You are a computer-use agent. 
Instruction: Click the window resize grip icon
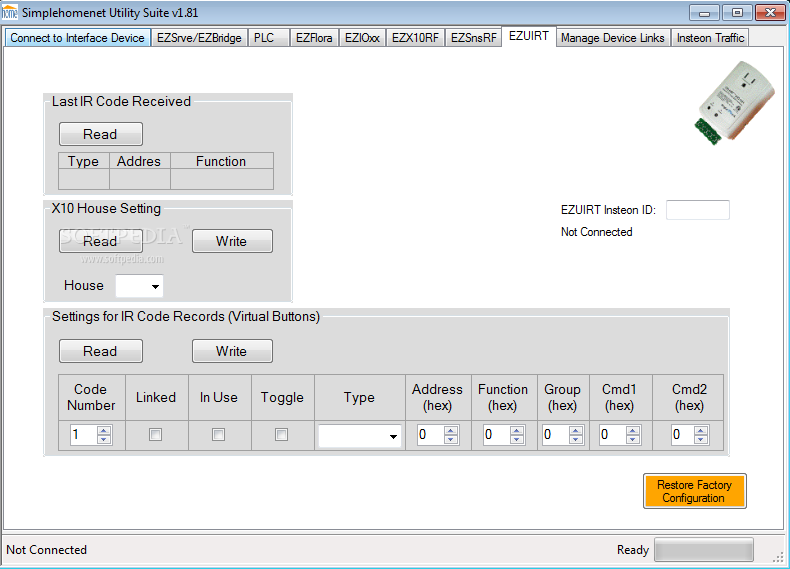coord(778,556)
